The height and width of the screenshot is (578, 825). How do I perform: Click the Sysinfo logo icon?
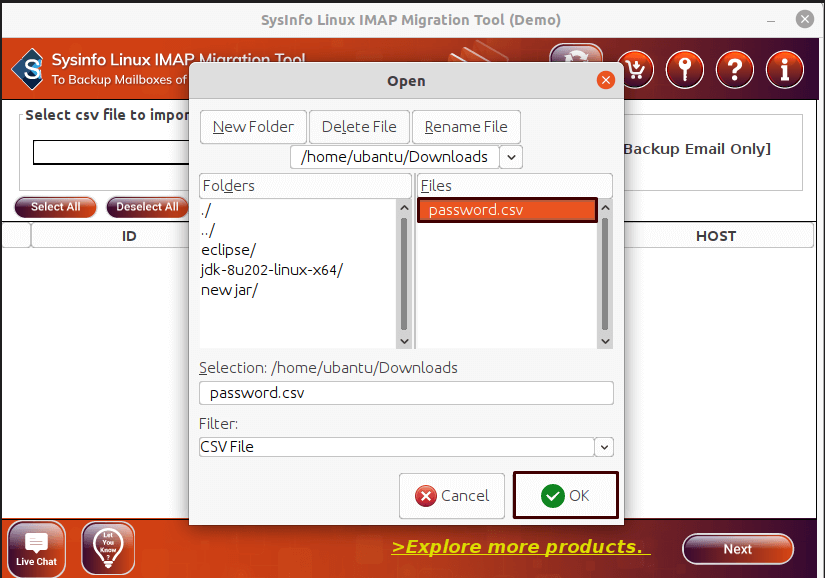pyautogui.click(x=29, y=69)
